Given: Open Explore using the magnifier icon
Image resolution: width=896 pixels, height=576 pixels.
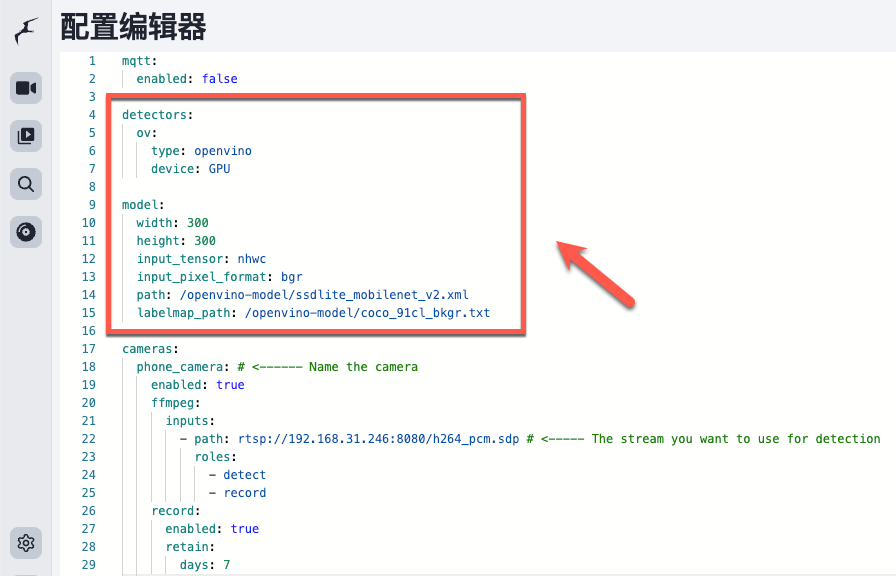Looking at the screenshot, I should [25, 184].
